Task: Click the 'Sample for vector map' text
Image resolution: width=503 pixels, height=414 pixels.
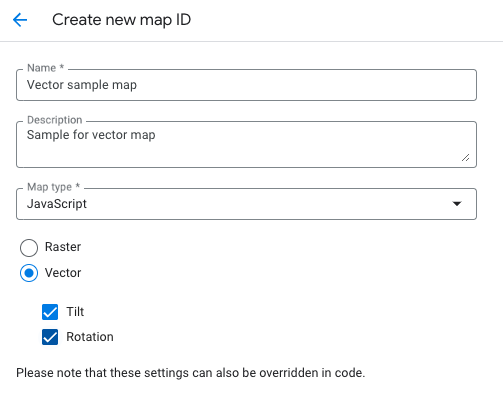Action: pyautogui.click(x=91, y=135)
